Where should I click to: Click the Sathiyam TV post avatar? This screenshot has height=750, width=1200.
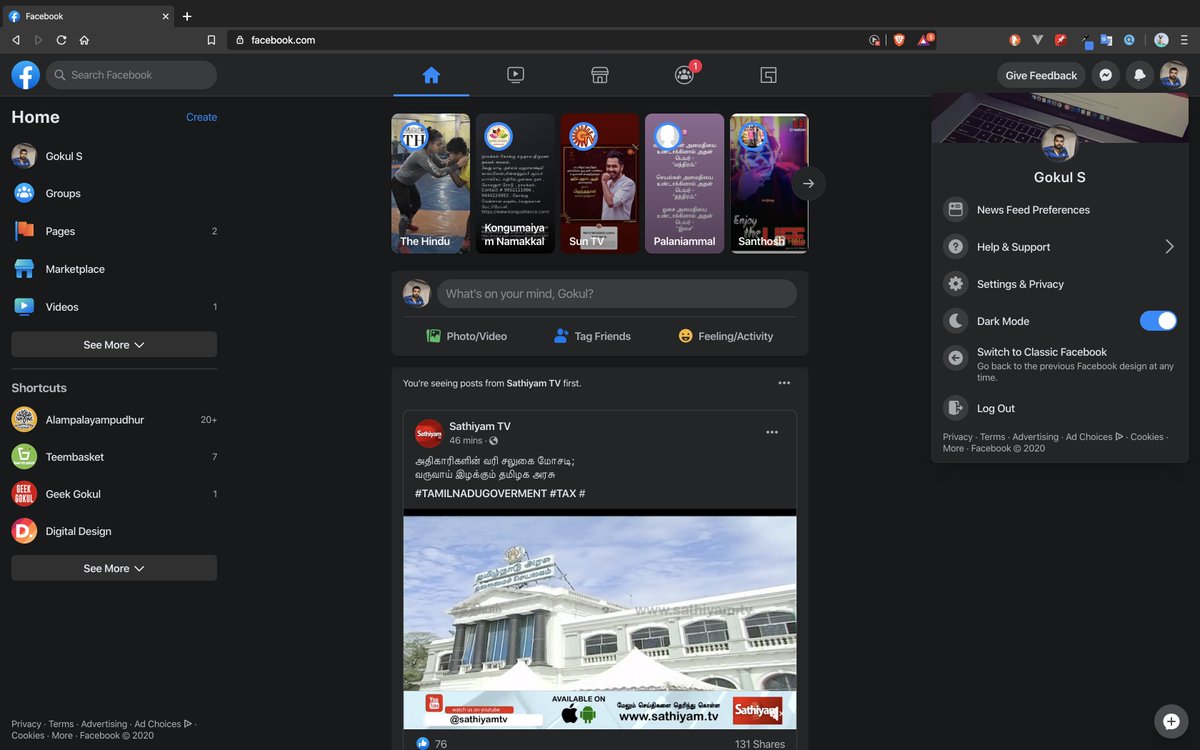pyautogui.click(x=429, y=433)
